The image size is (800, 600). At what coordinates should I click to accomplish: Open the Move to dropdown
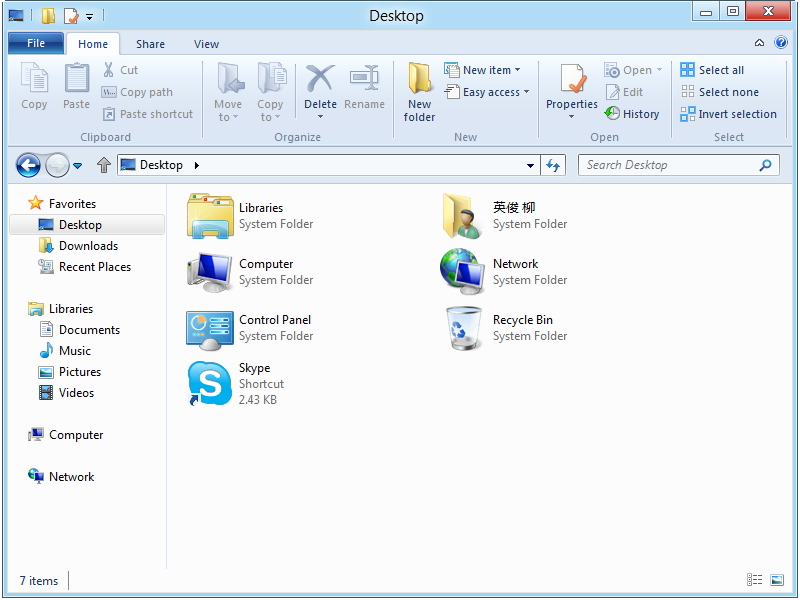click(228, 92)
